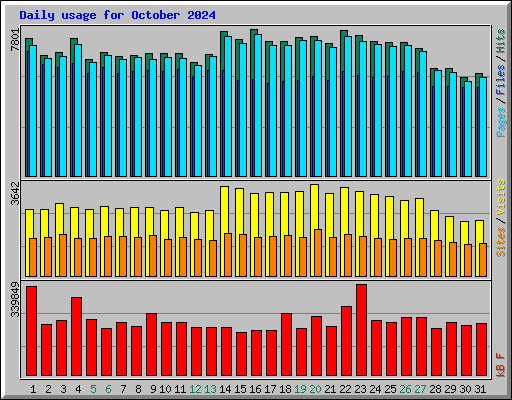Image resolution: width=512 pixels, height=400 pixels.
Task: Click green weekend day 13 label
Action: click(210, 389)
